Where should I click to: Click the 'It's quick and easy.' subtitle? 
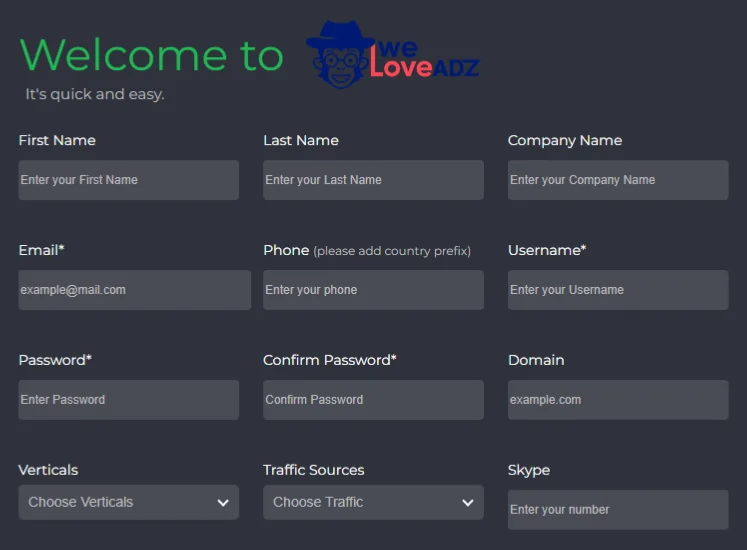95,94
